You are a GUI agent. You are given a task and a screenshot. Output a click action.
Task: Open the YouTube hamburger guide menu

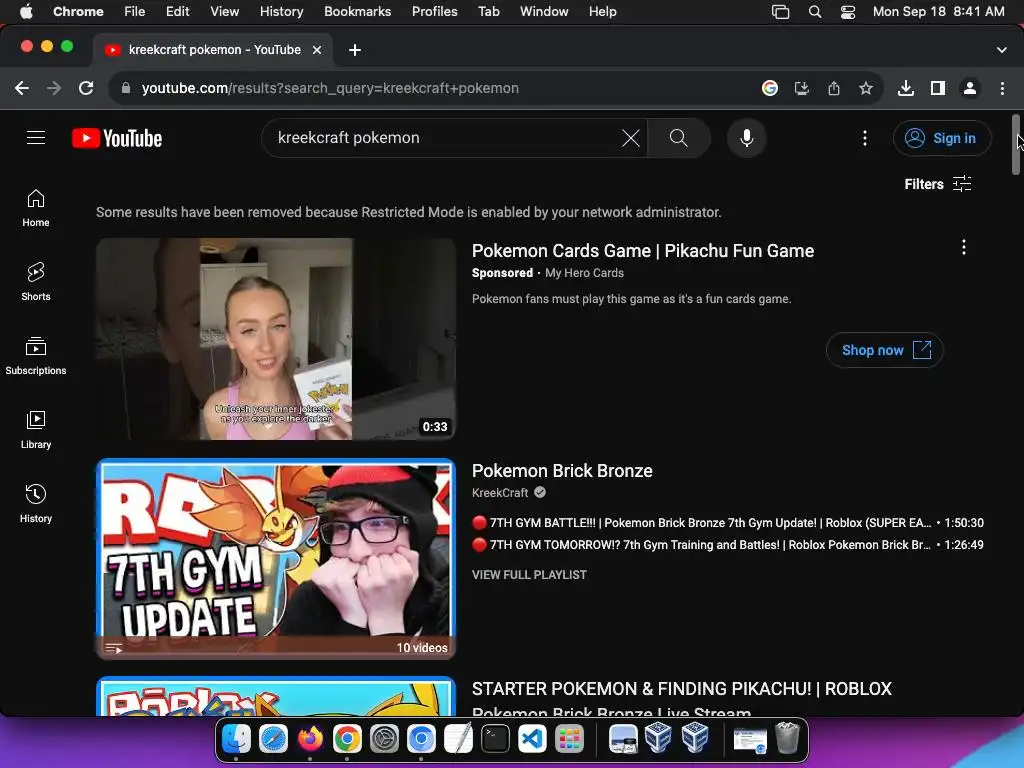click(x=36, y=138)
